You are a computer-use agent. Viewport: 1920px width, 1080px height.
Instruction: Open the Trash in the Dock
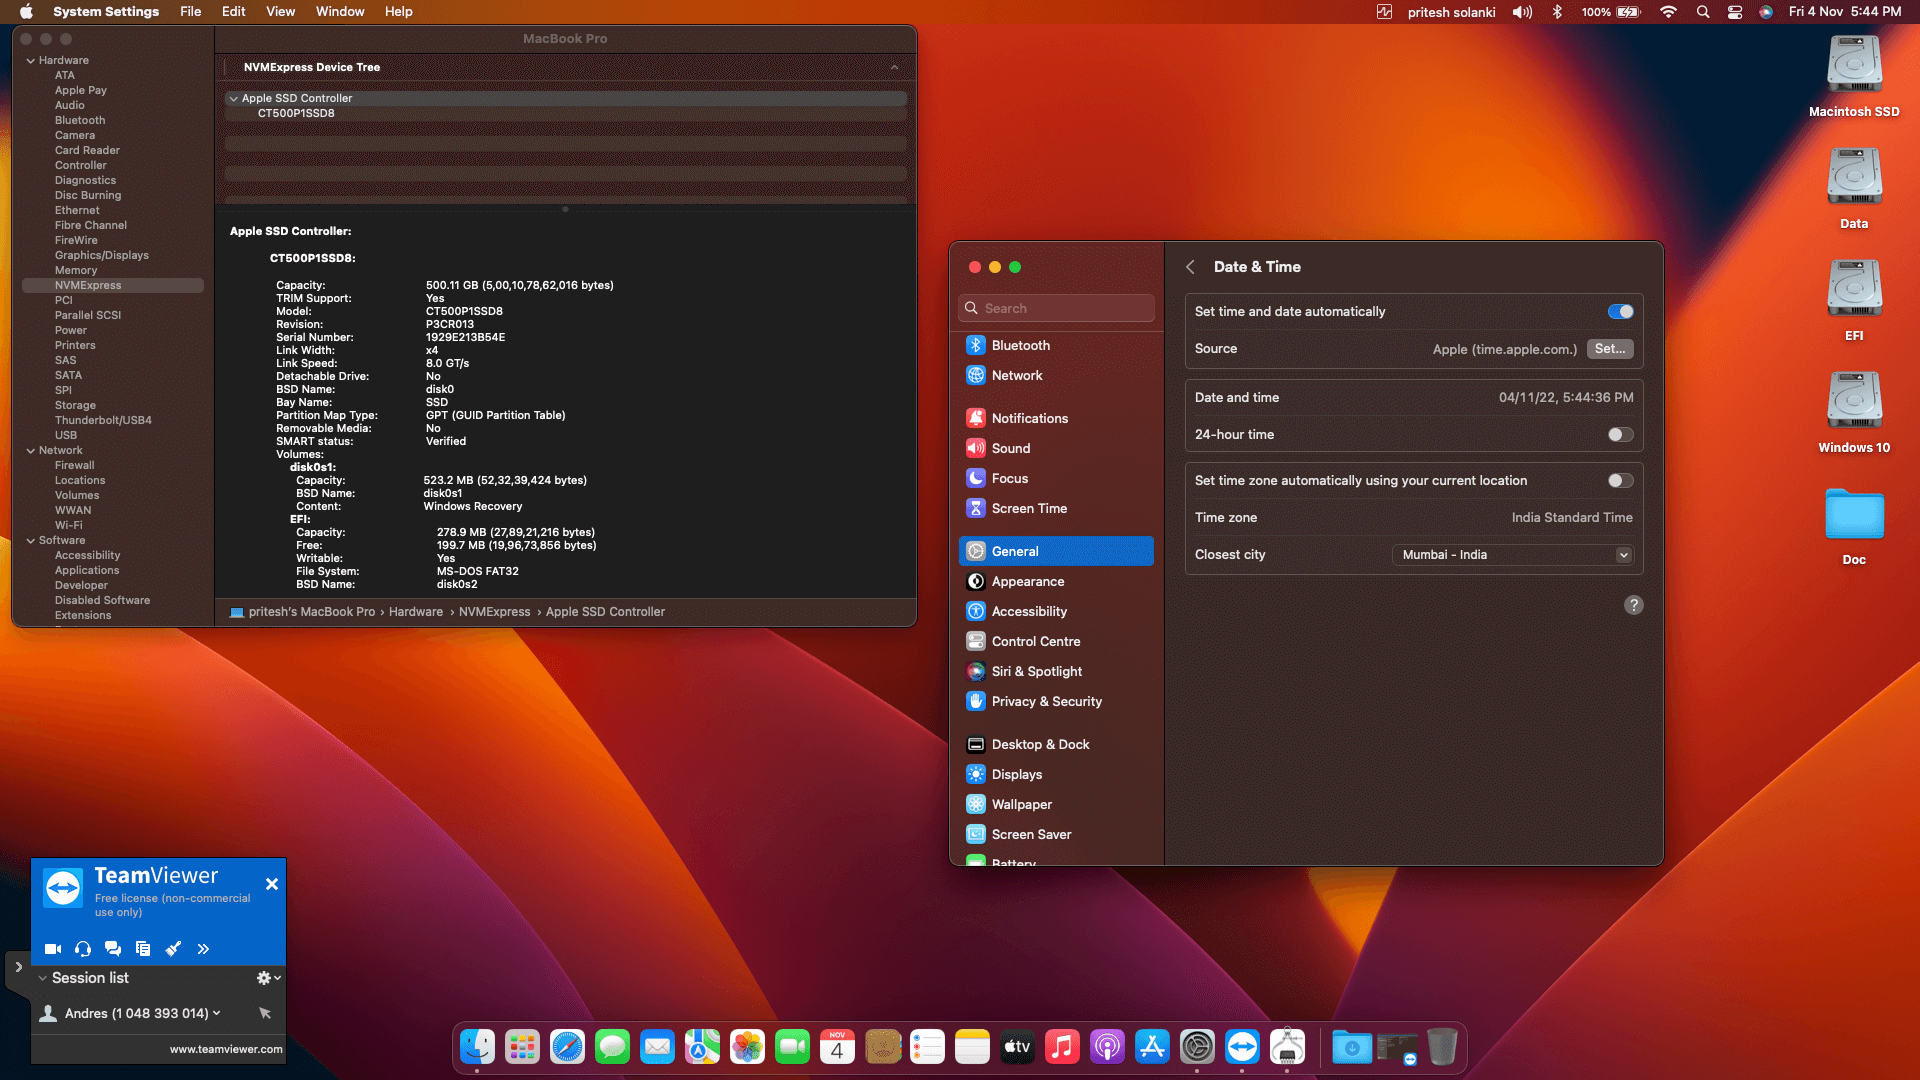1442,1047
